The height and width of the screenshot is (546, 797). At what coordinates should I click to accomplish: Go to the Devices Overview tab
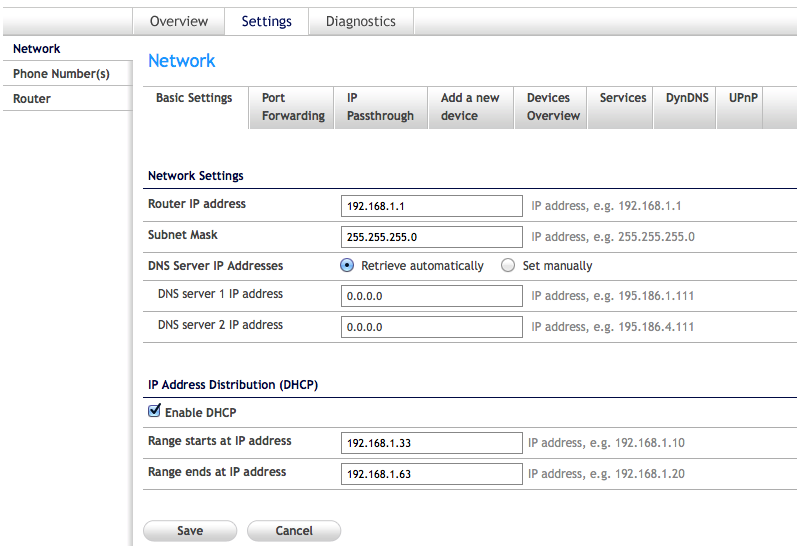553,107
